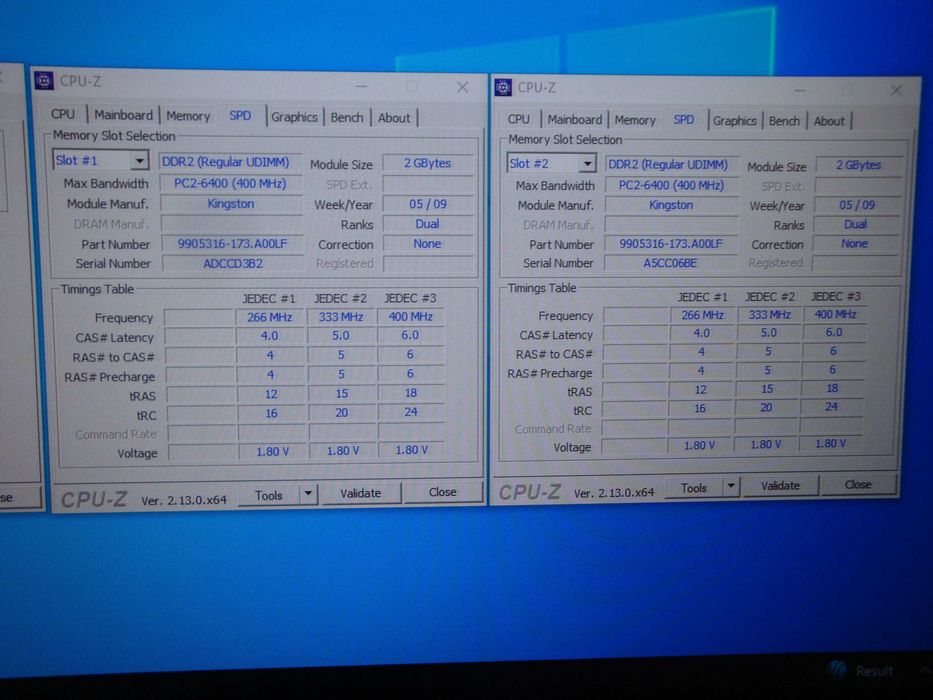Click Tools button in left CPU-Z window
Image resolution: width=933 pixels, height=700 pixels.
(x=268, y=495)
